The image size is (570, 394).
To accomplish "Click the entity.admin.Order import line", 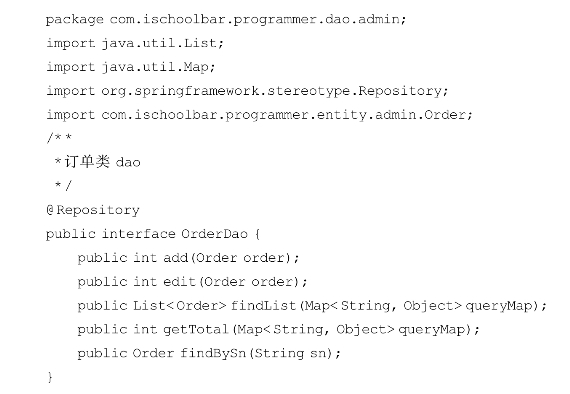I will [259, 115].
